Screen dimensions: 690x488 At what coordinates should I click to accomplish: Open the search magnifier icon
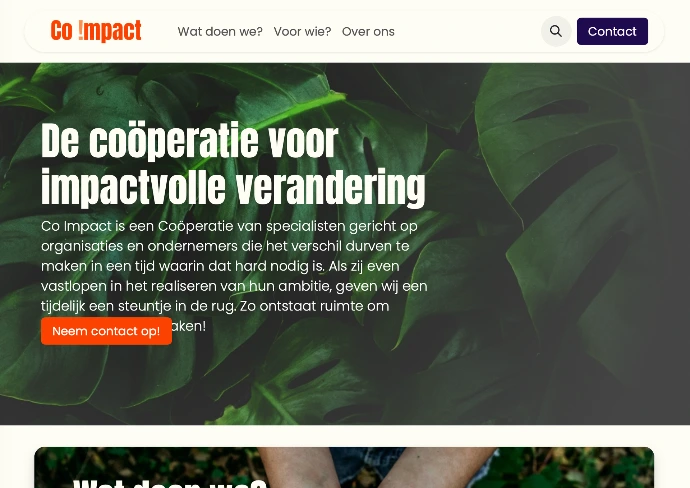[x=556, y=31]
